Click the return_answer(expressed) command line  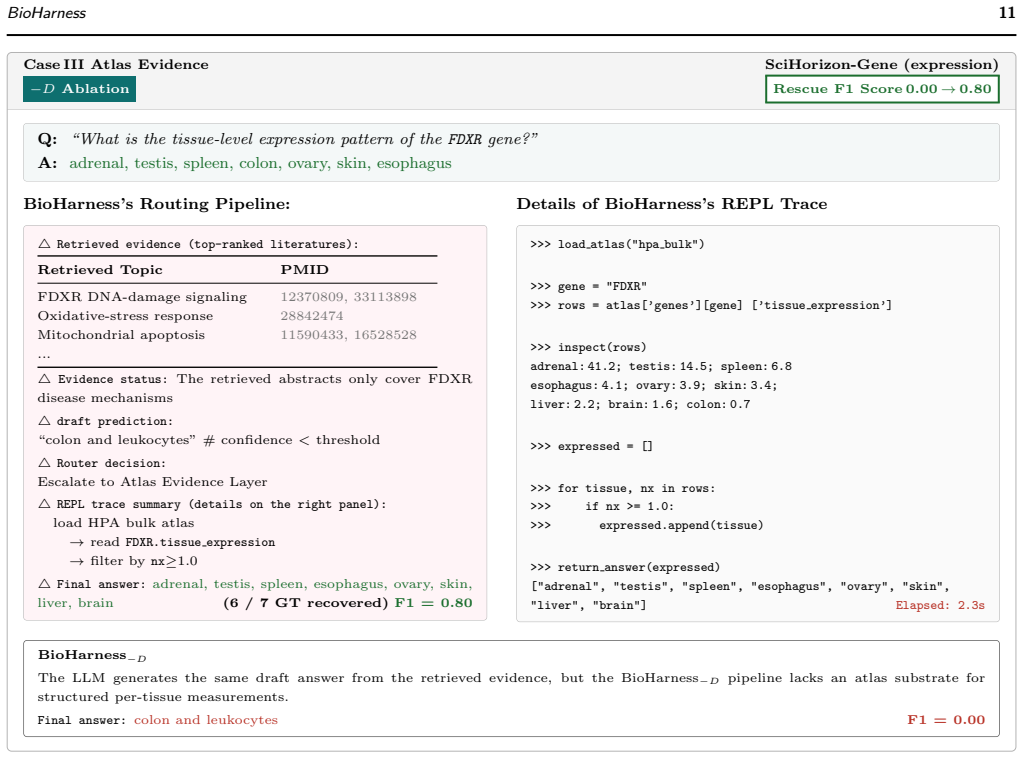pyautogui.click(x=625, y=567)
